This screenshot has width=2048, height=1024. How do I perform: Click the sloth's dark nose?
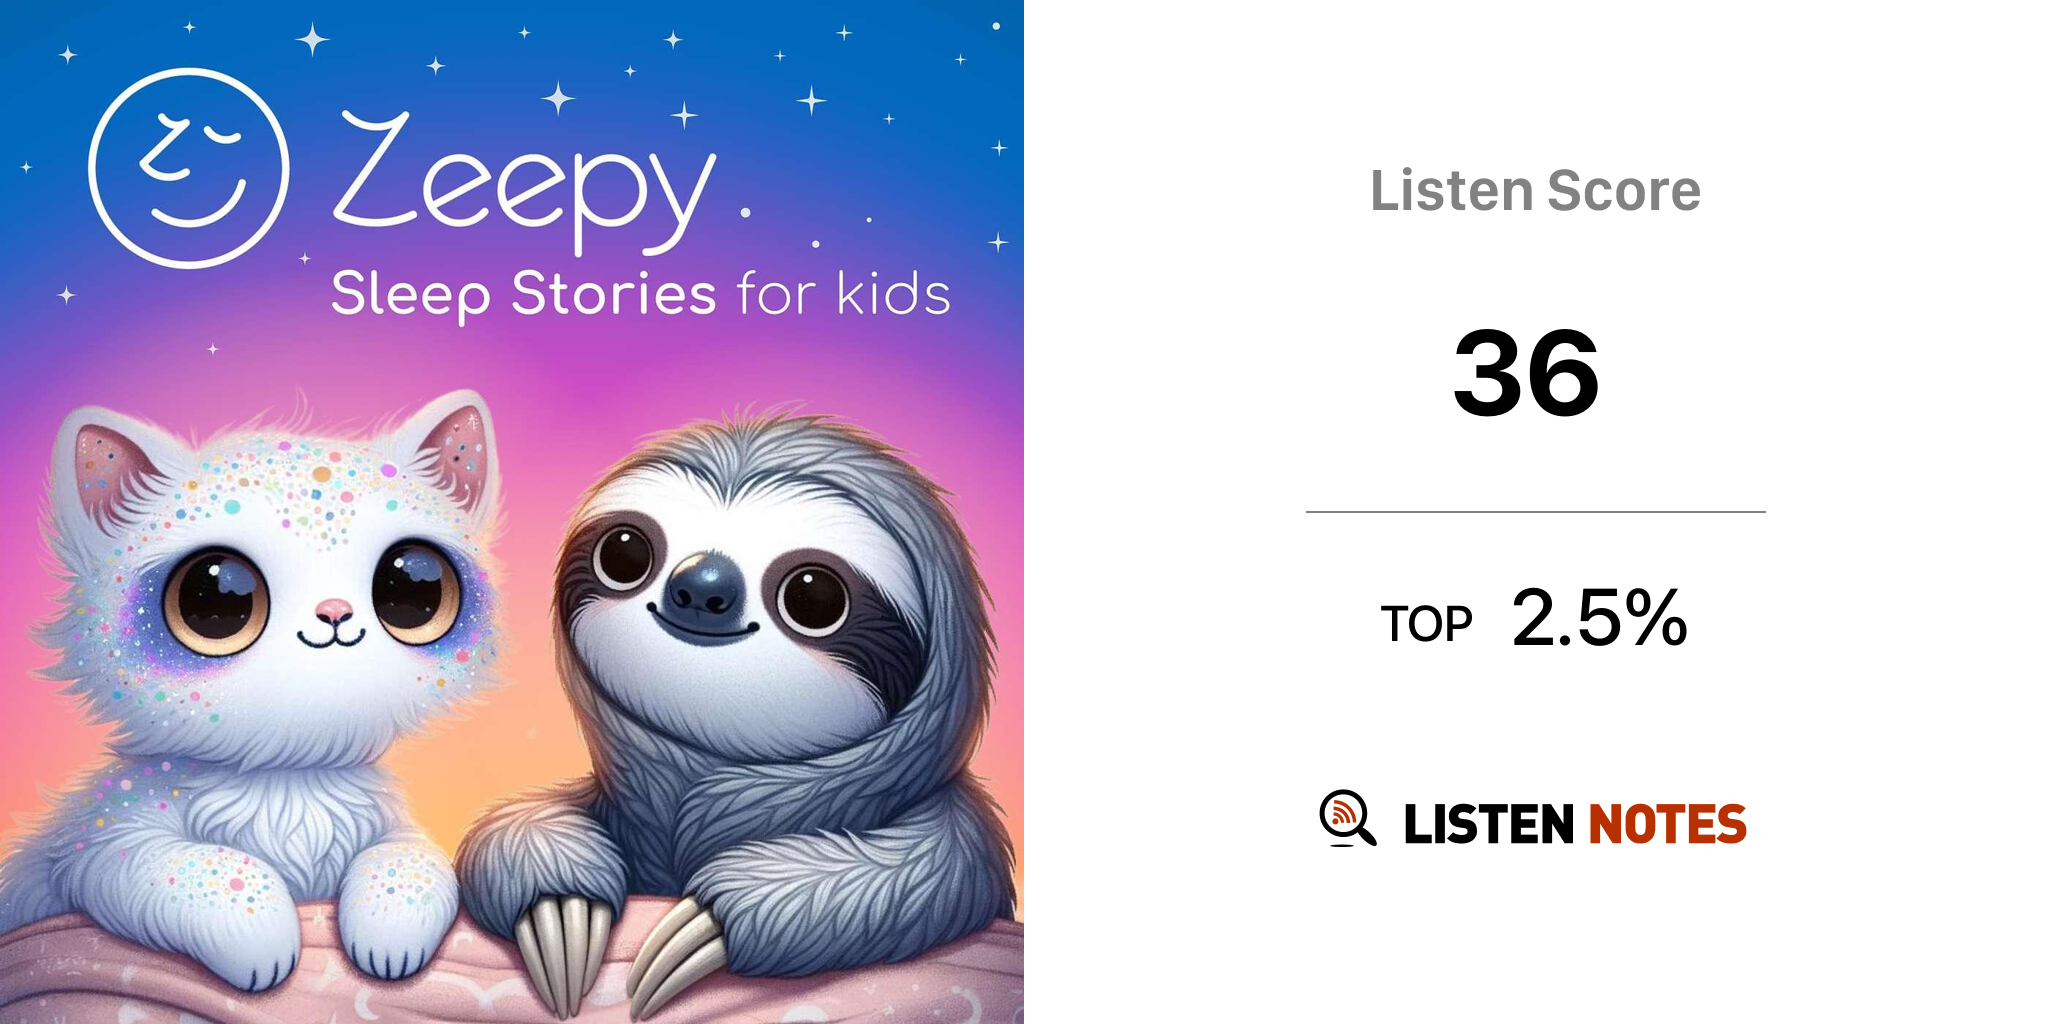coord(707,584)
